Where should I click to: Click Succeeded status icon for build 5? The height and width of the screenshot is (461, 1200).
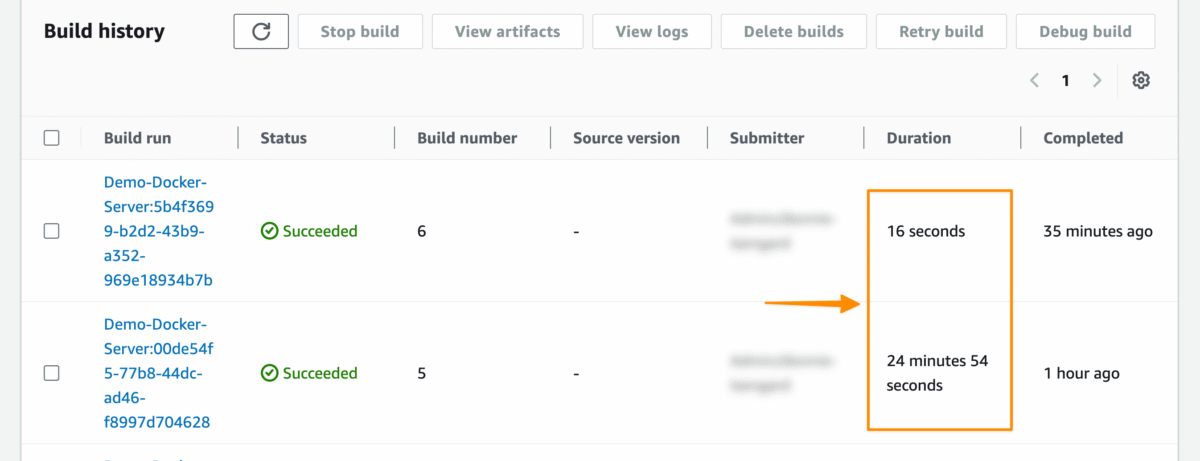pyautogui.click(x=269, y=373)
